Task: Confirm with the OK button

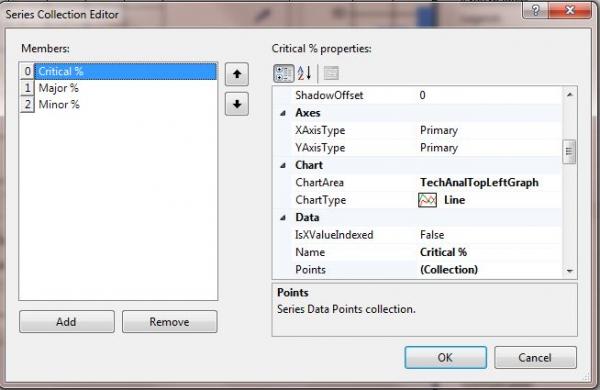Action: click(x=445, y=357)
